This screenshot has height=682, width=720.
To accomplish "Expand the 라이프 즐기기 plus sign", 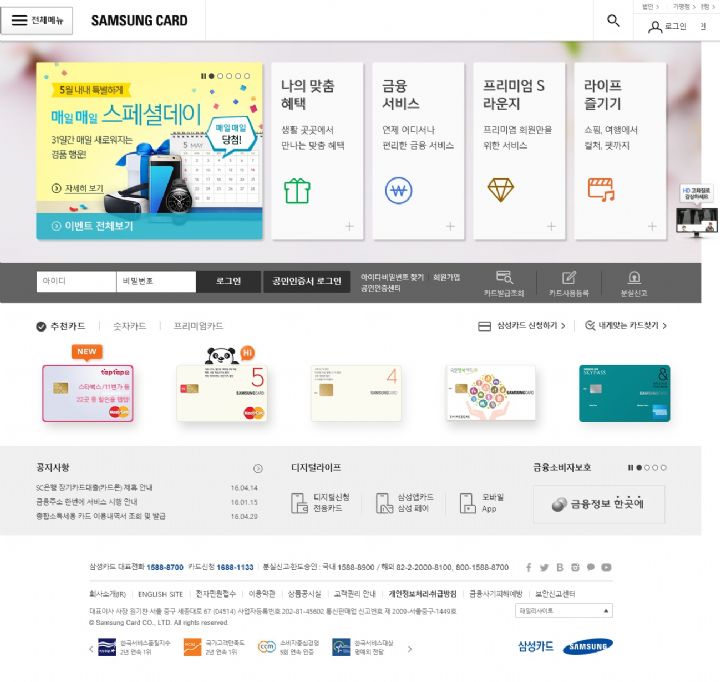I will tap(652, 226).
